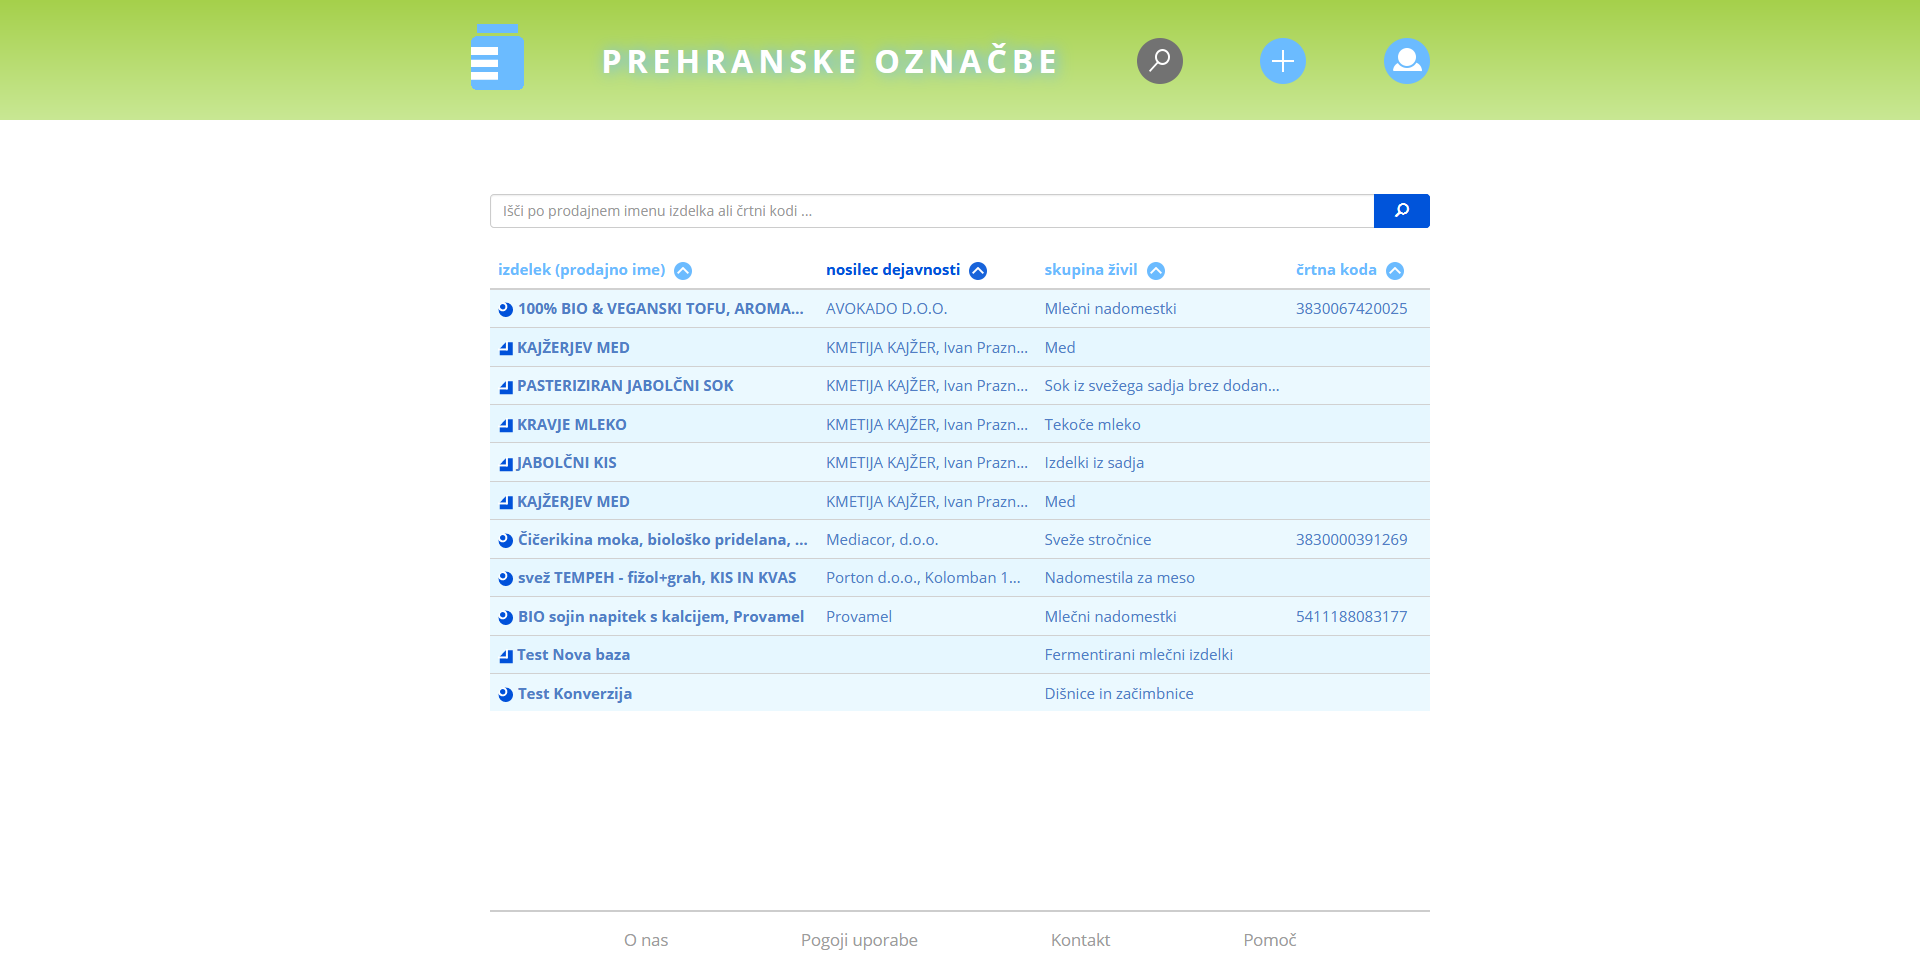Sort by izdelek (prodajno ime) arrow
The height and width of the screenshot is (966, 1920).
tap(683, 271)
